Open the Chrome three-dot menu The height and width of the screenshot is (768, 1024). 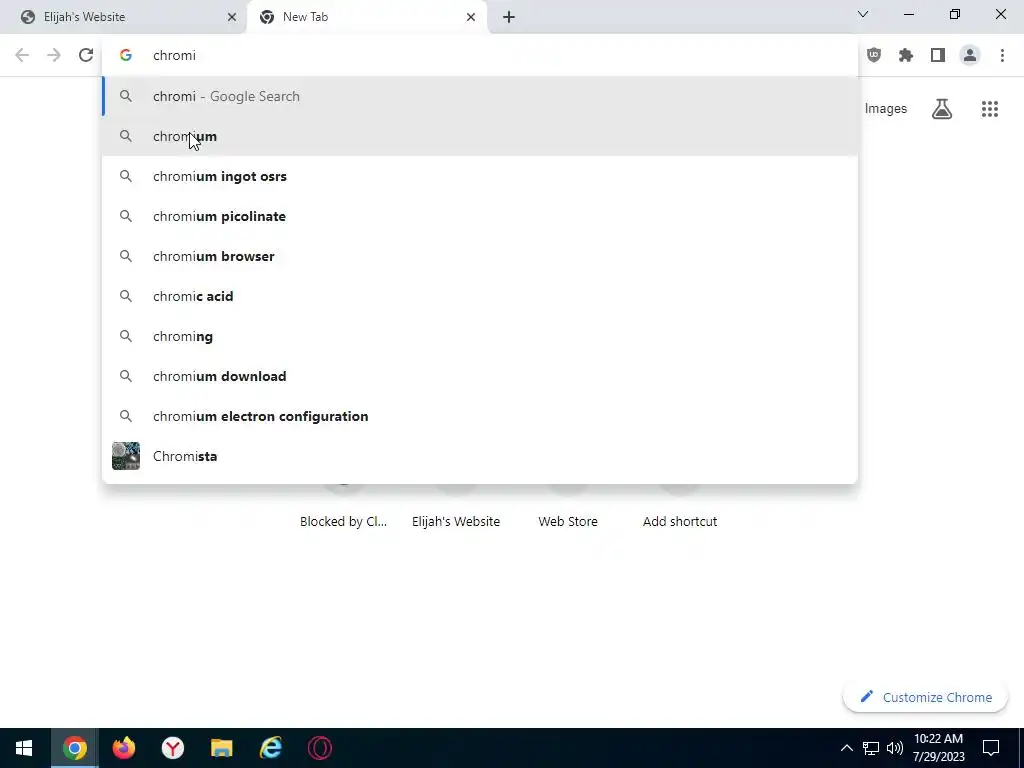tap(1002, 56)
